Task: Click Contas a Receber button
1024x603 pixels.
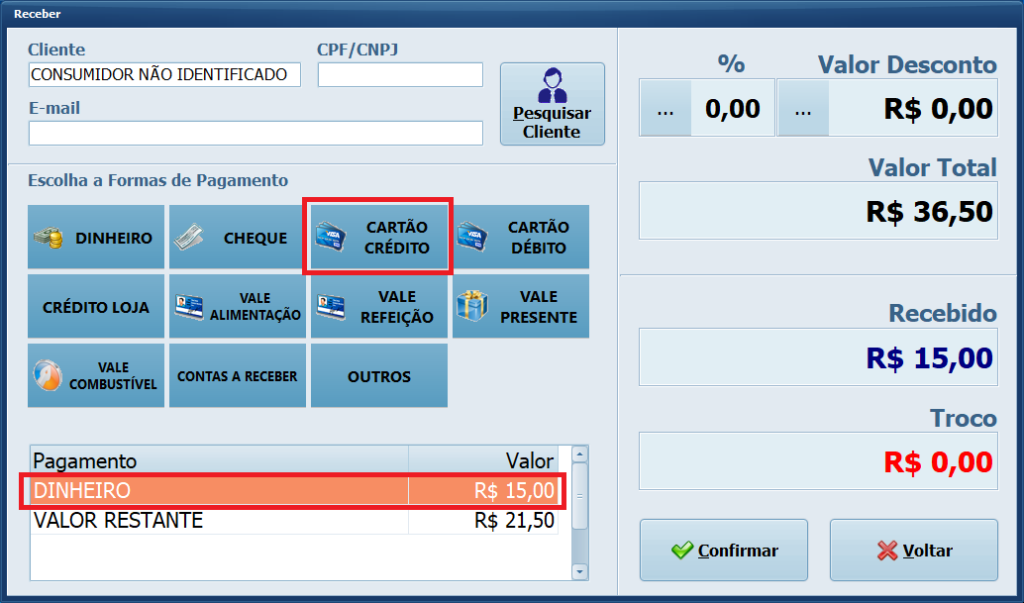Action: click(237, 376)
